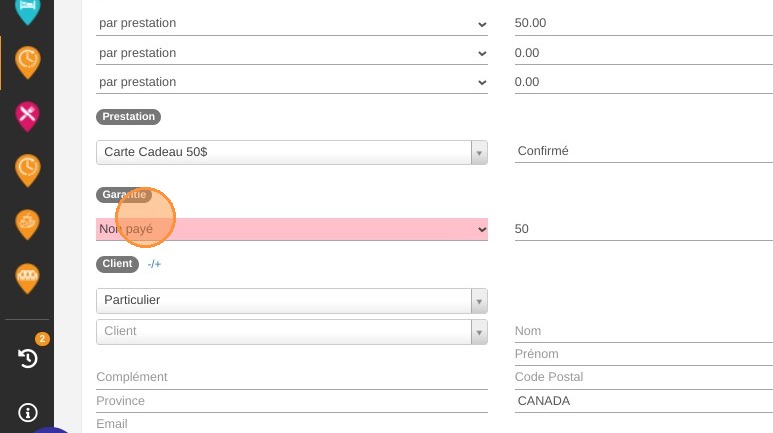Open the empty Client selection combo box
773x433 pixels.
(x=292, y=331)
